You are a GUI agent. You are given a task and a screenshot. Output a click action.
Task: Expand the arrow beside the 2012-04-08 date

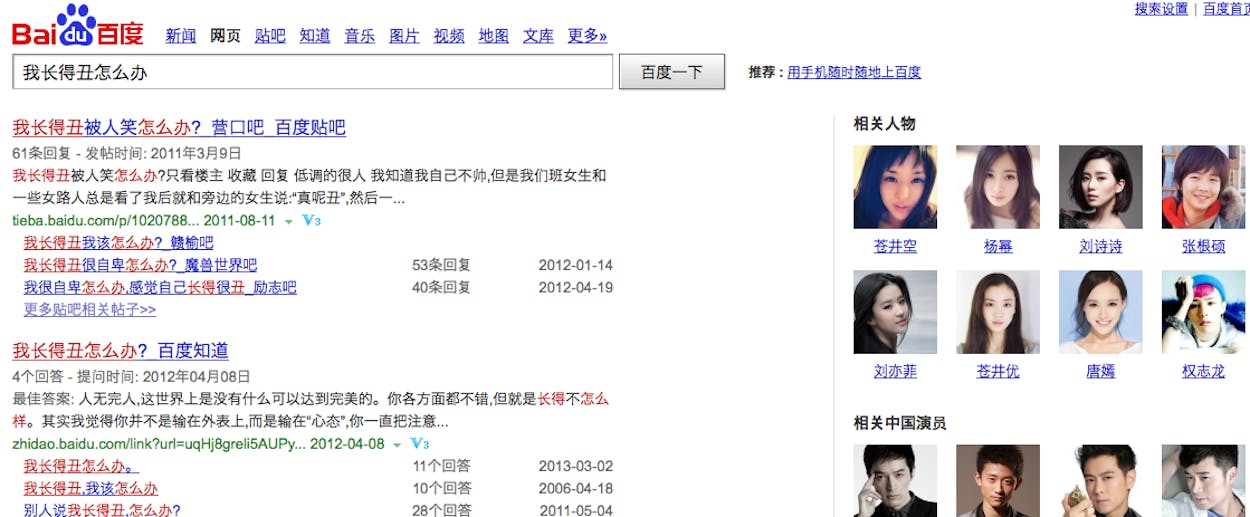(x=397, y=444)
